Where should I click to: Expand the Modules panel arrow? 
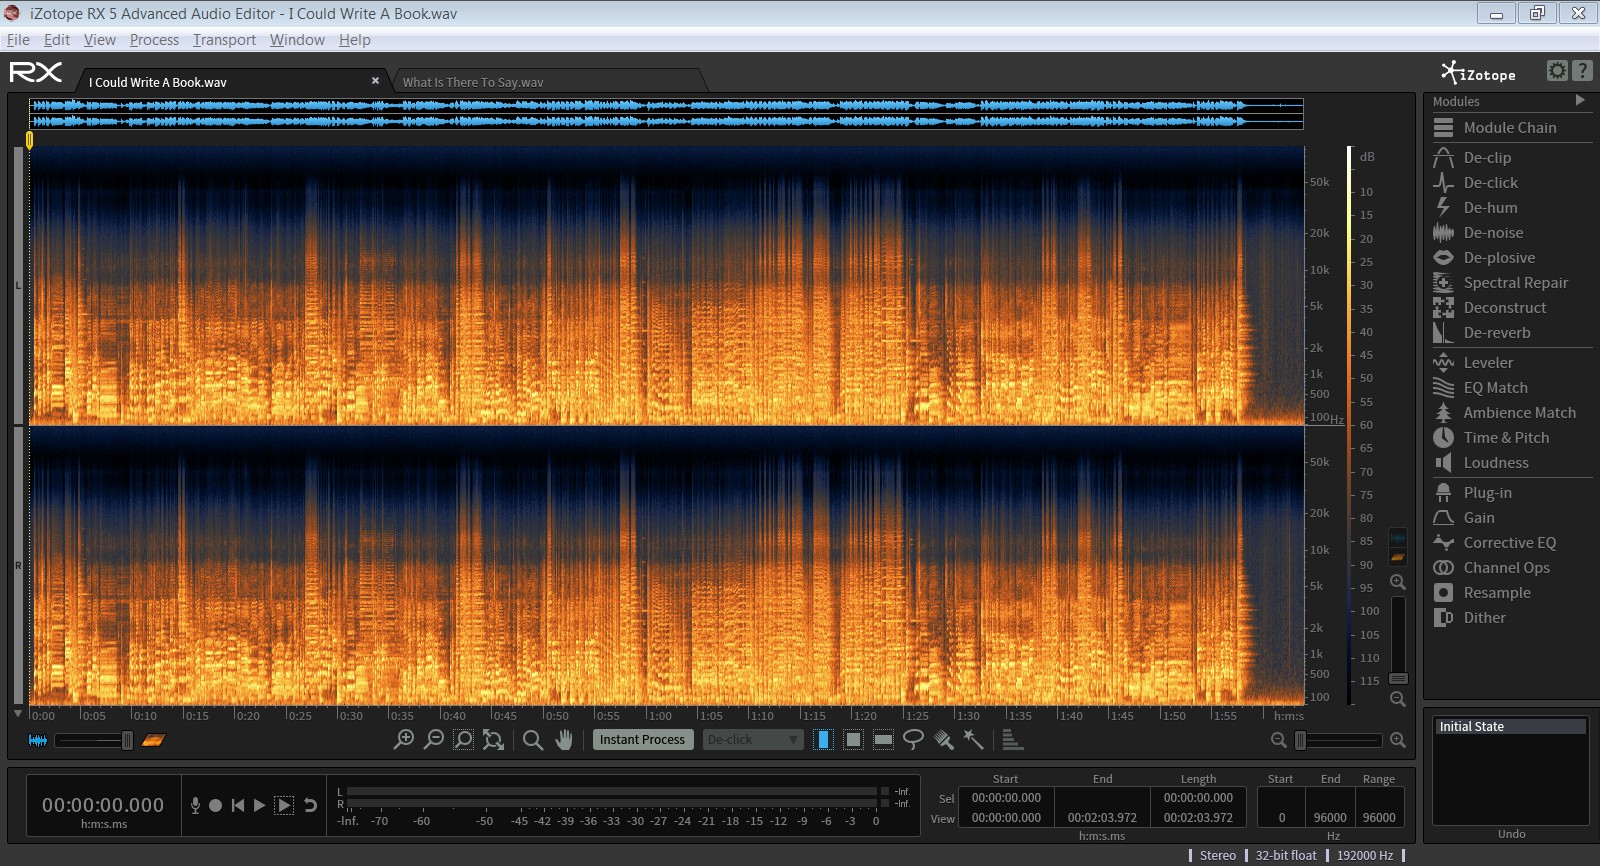[1580, 101]
